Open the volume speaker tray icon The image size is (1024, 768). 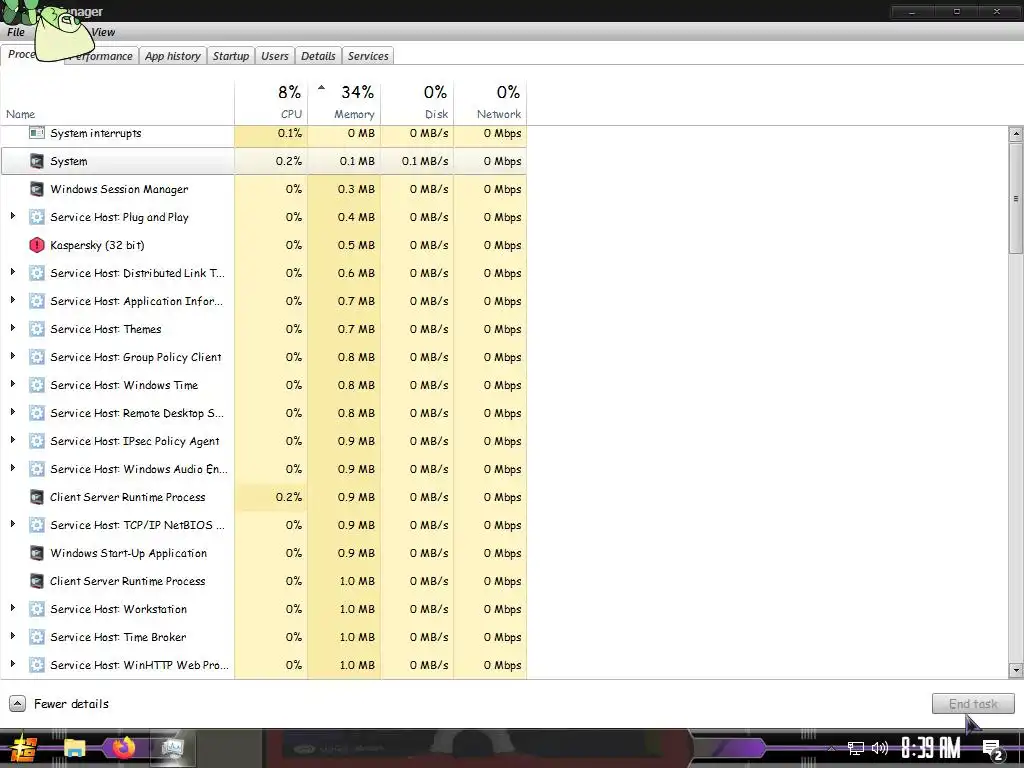tap(880, 748)
